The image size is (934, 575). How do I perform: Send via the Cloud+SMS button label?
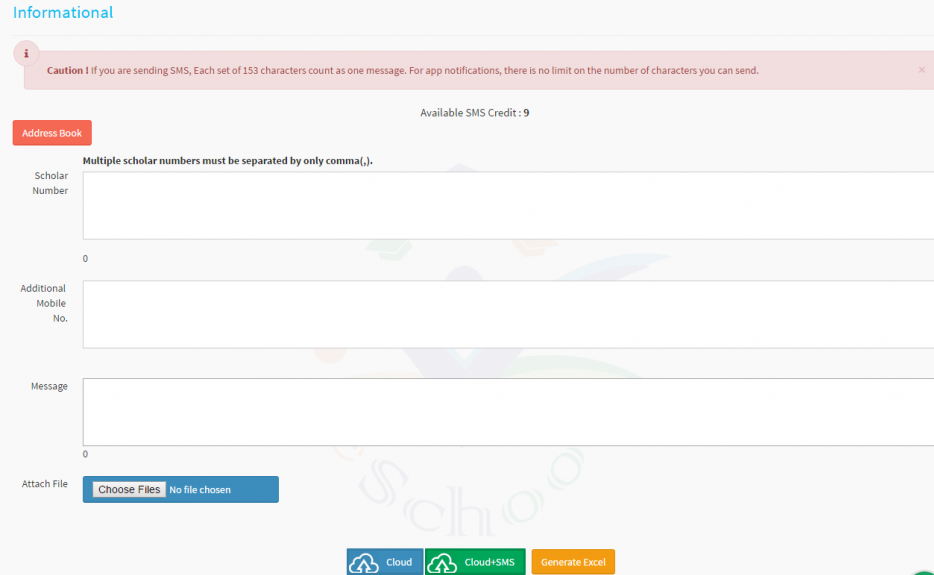tap(489, 562)
